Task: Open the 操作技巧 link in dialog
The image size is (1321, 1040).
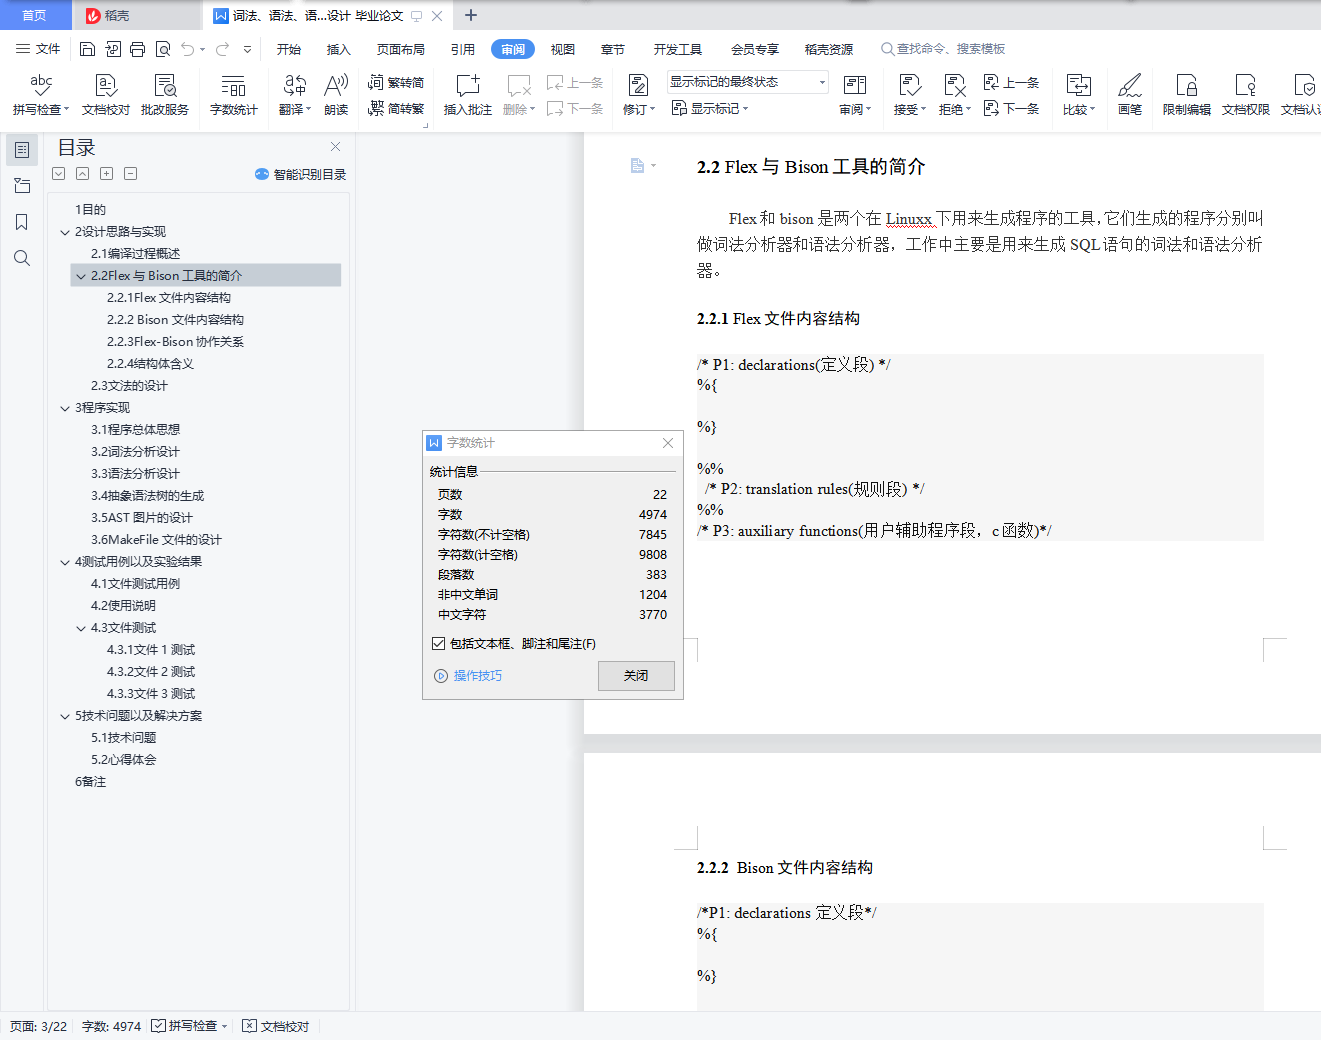Action: (x=469, y=676)
